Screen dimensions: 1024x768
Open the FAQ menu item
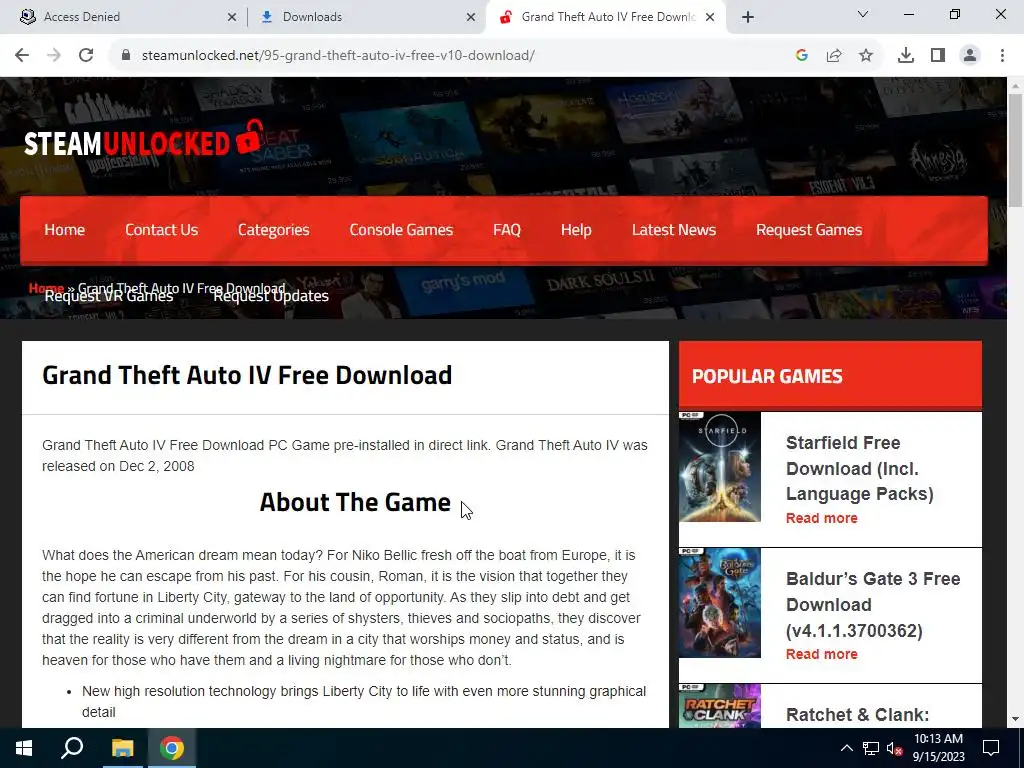pos(507,230)
